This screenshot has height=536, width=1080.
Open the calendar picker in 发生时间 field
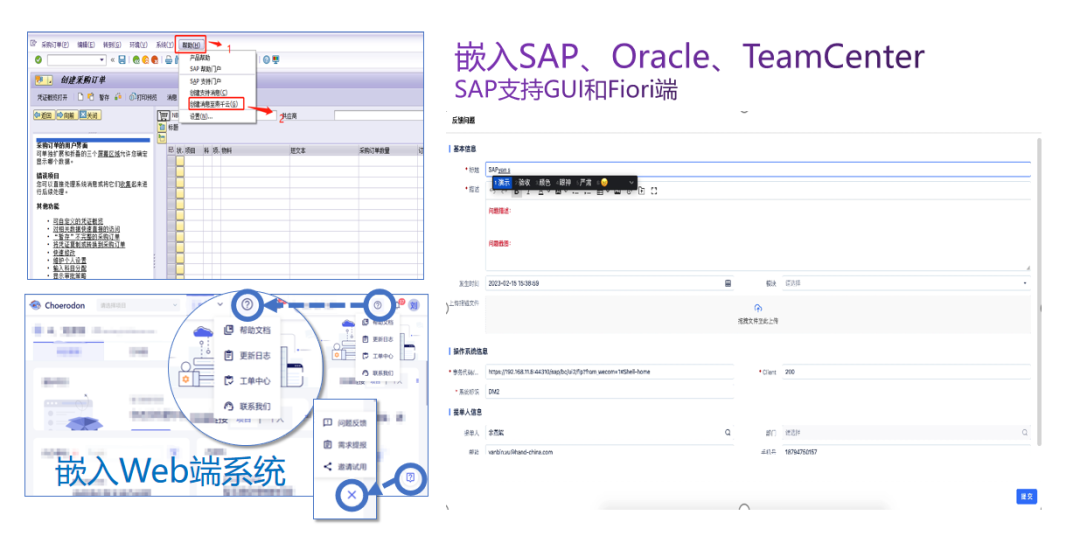pos(728,283)
